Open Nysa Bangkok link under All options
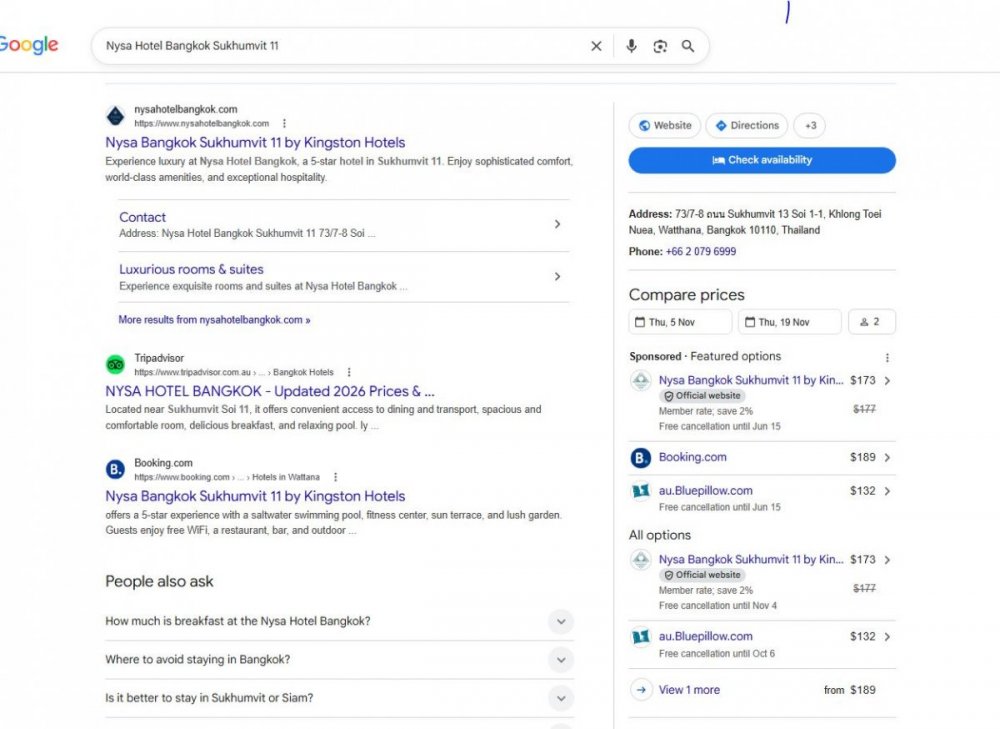 (x=751, y=559)
